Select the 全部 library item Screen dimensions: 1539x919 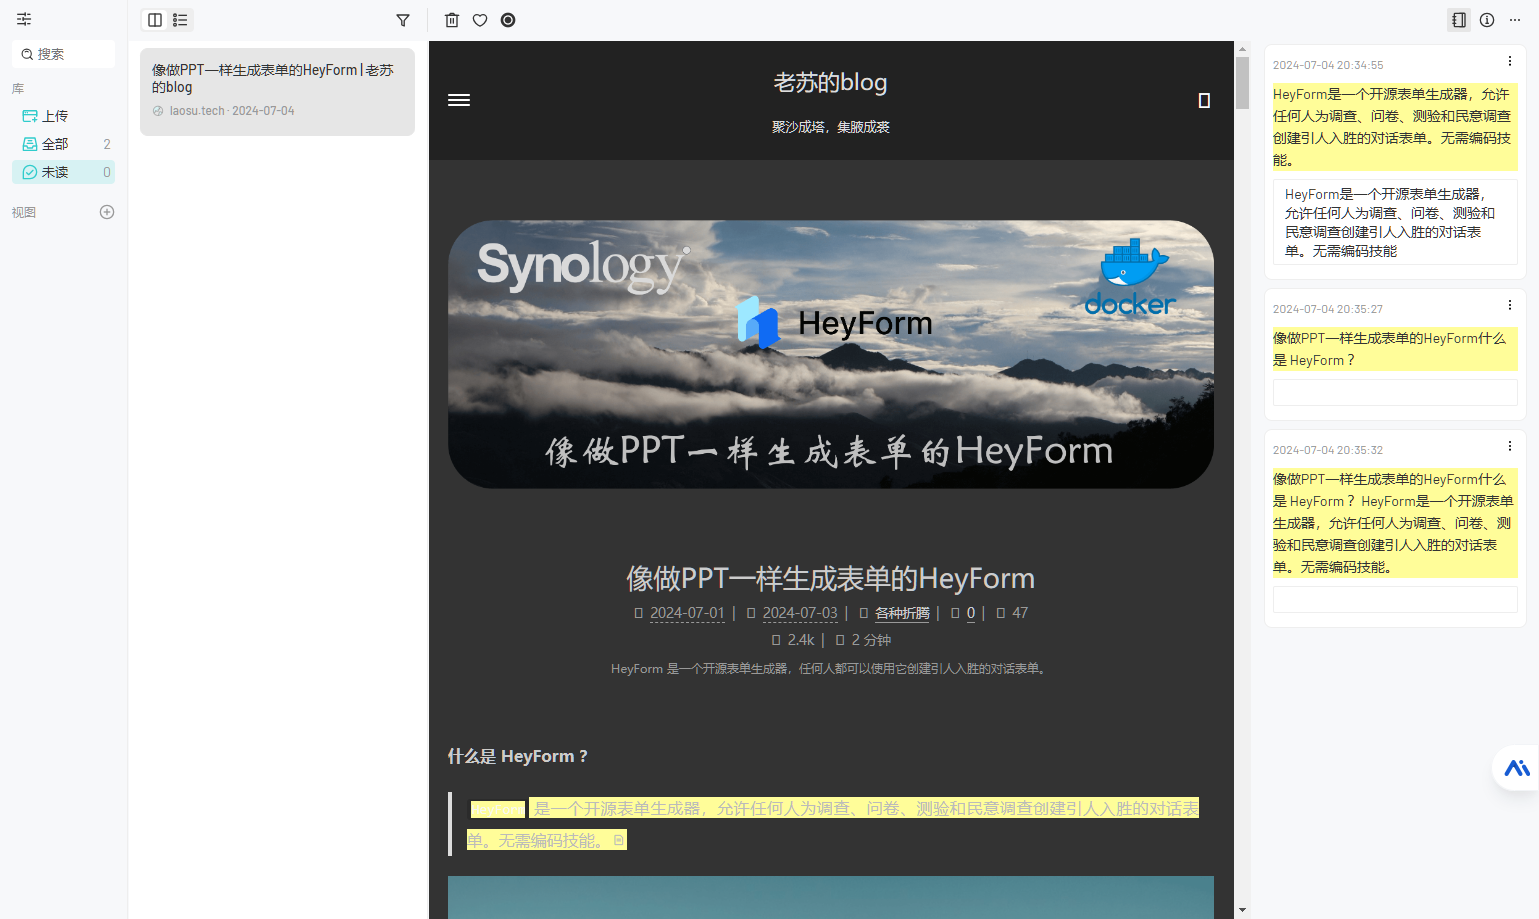64,144
